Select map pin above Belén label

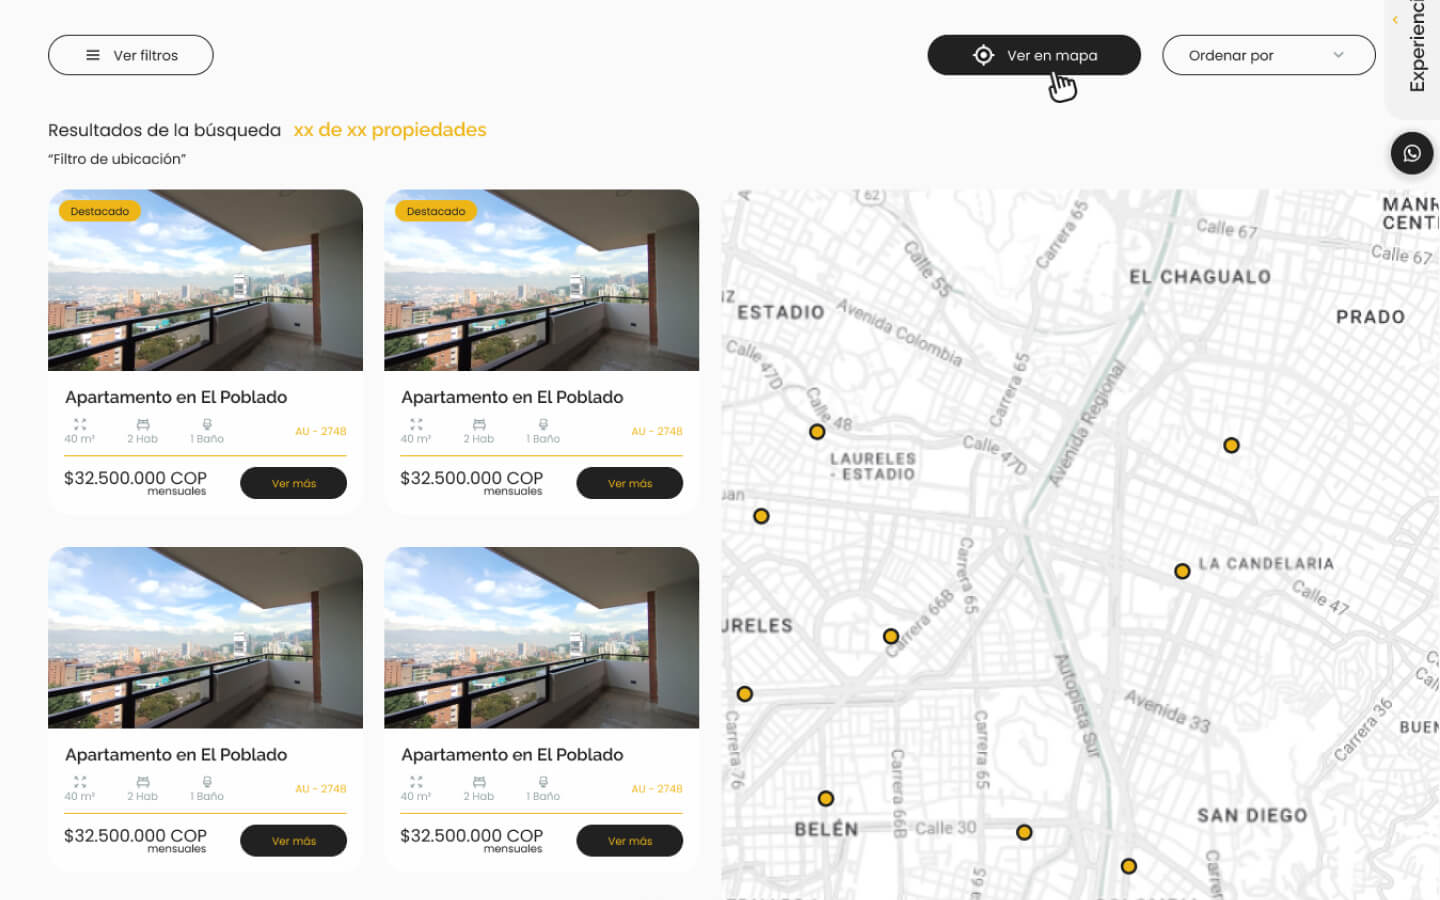click(825, 798)
